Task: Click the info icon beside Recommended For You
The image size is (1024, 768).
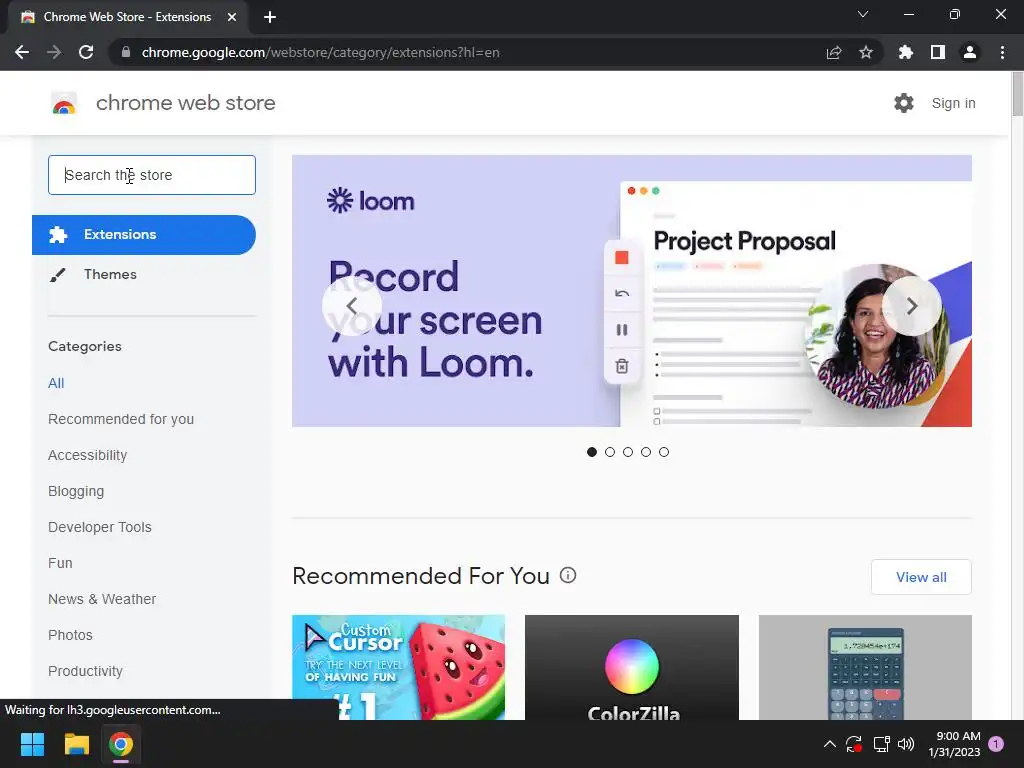Action: pyautogui.click(x=568, y=575)
